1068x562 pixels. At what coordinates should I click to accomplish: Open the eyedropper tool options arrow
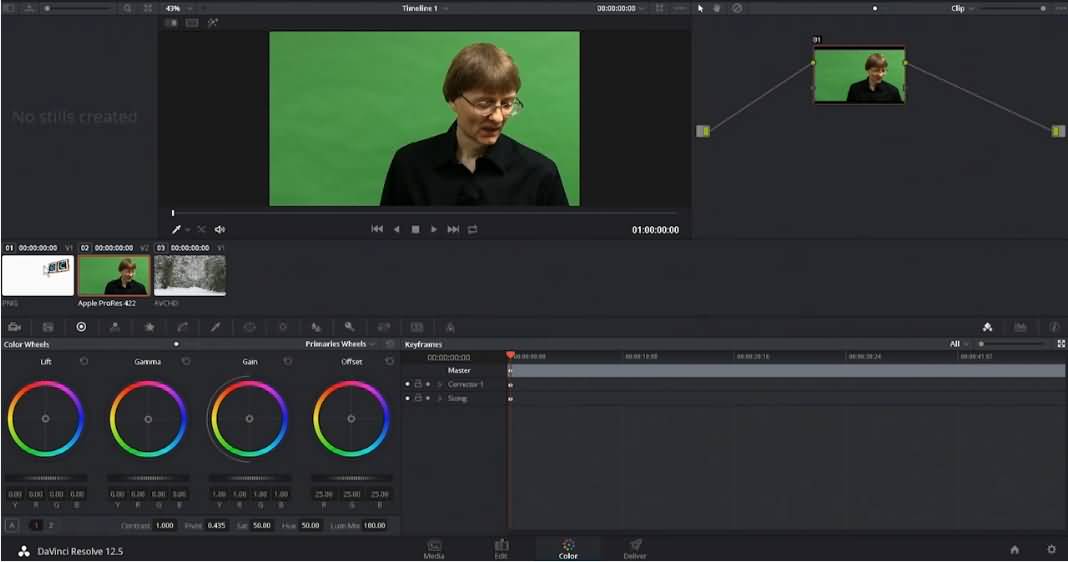tap(187, 230)
